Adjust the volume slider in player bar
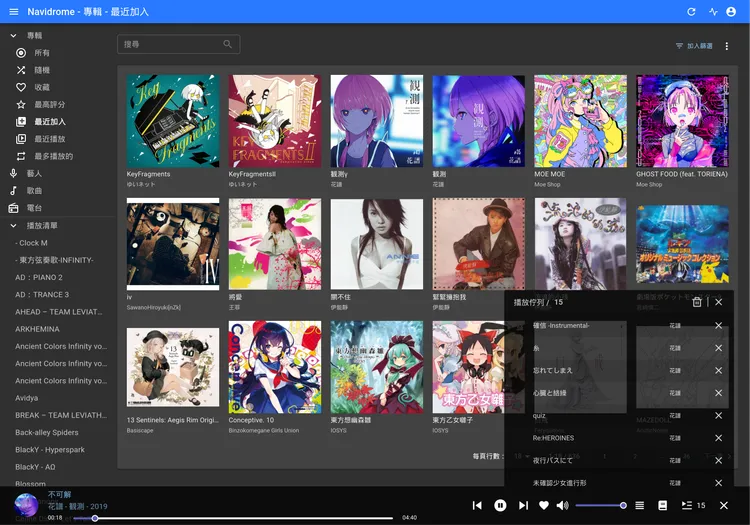 click(600, 506)
